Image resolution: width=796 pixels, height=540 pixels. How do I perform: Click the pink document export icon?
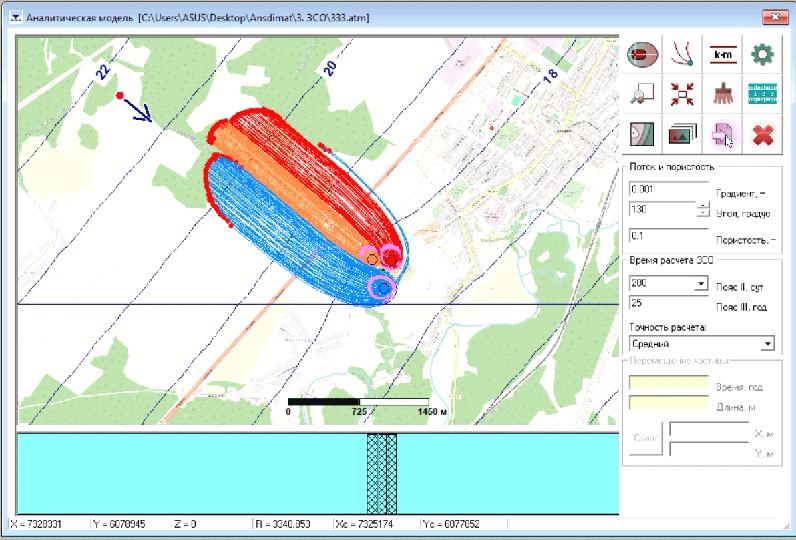click(x=722, y=134)
